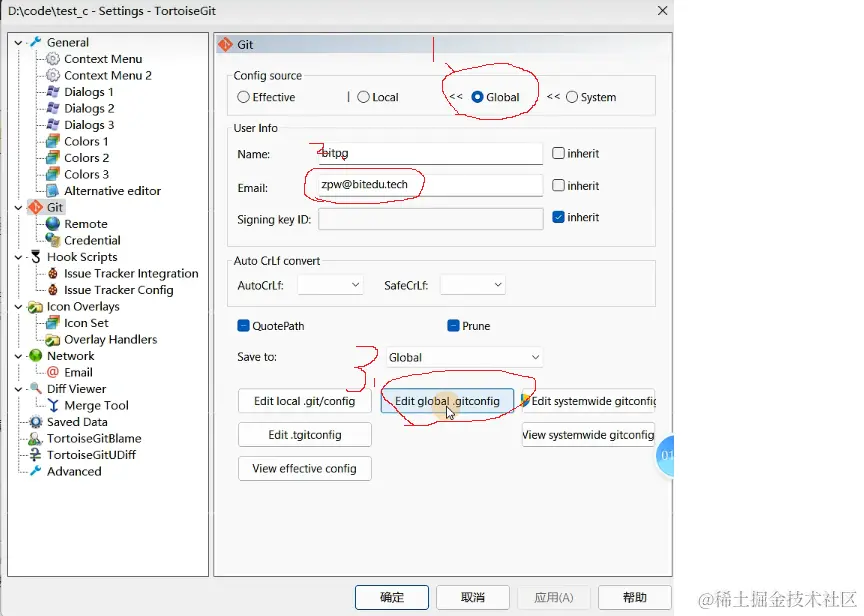Image resolution: width=864 pixels, height=616 pixels.
Task: Click the Context Menu gear icon
Action: pos(53,58)
